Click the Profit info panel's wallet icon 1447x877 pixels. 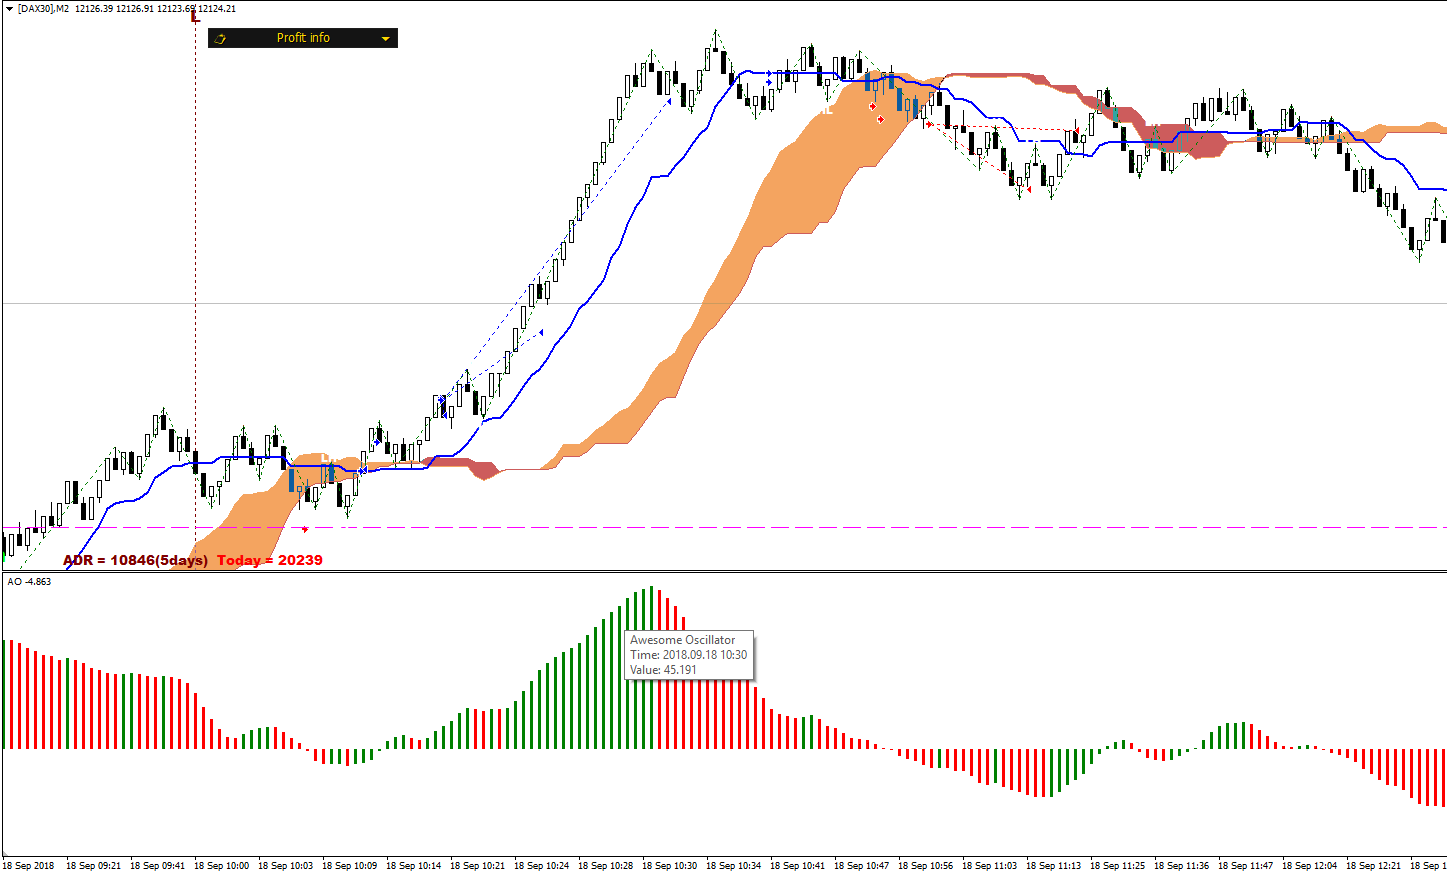click(x=220, y=38)
